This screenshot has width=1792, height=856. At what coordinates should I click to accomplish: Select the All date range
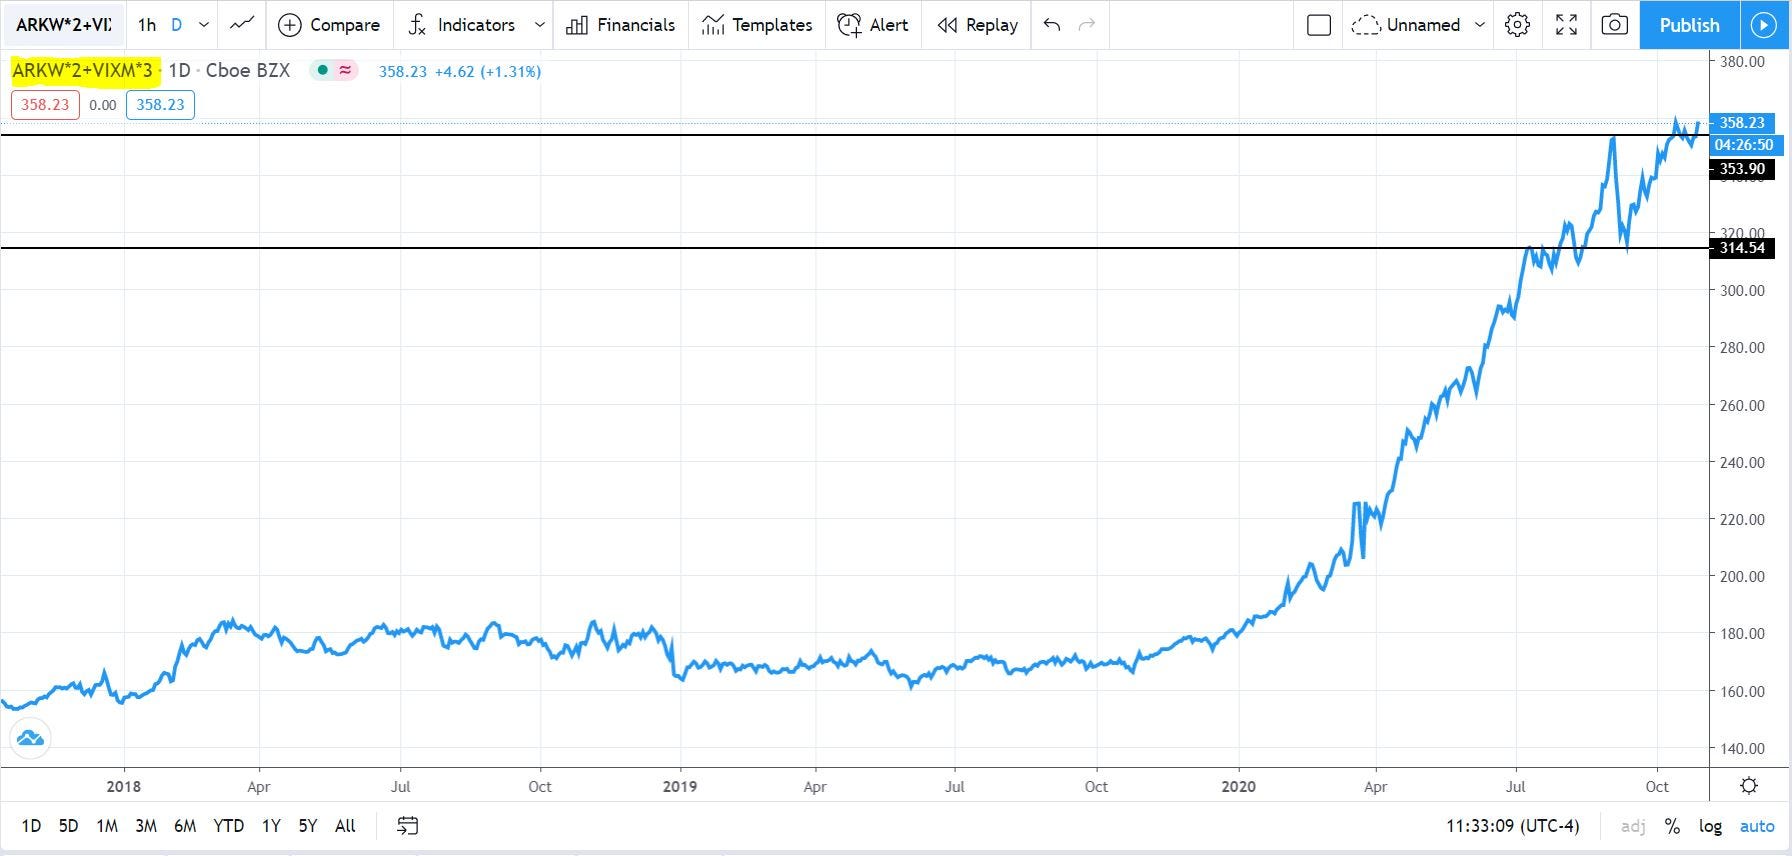(x=345, y=826)
